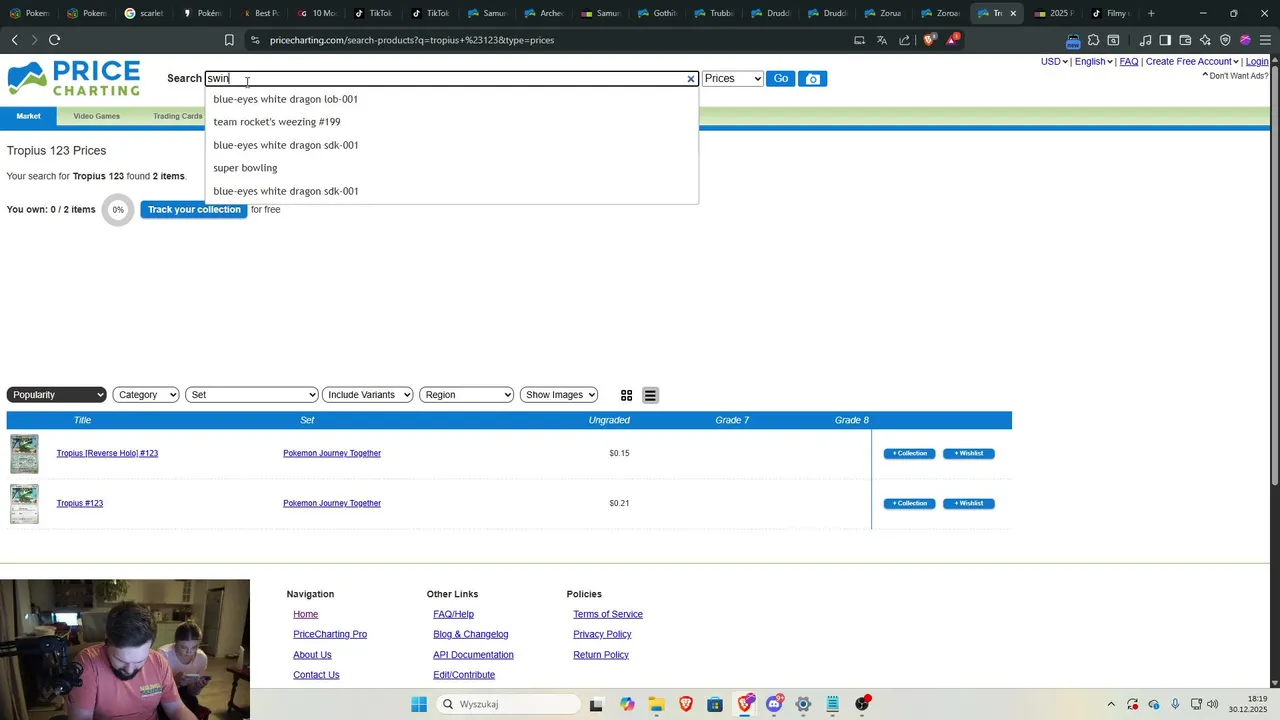Click the share page icon
The width and height of the screenshot is (1280, 720).
905,40
